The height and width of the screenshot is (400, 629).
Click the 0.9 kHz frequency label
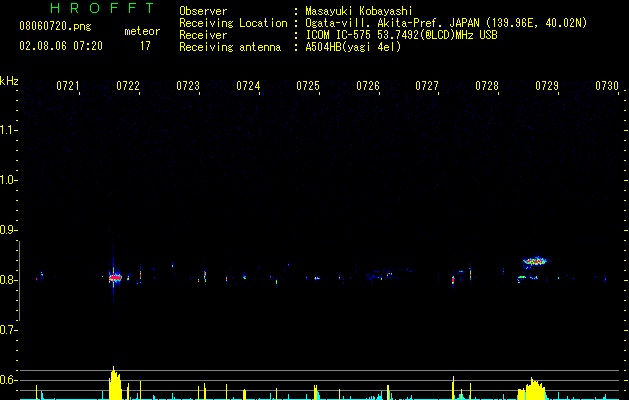(x=8, y=230)
